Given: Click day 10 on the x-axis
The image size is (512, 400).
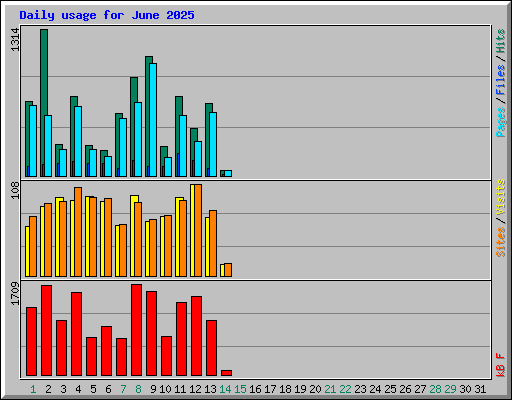Looking at the screenshot, I should coord(165,389).
